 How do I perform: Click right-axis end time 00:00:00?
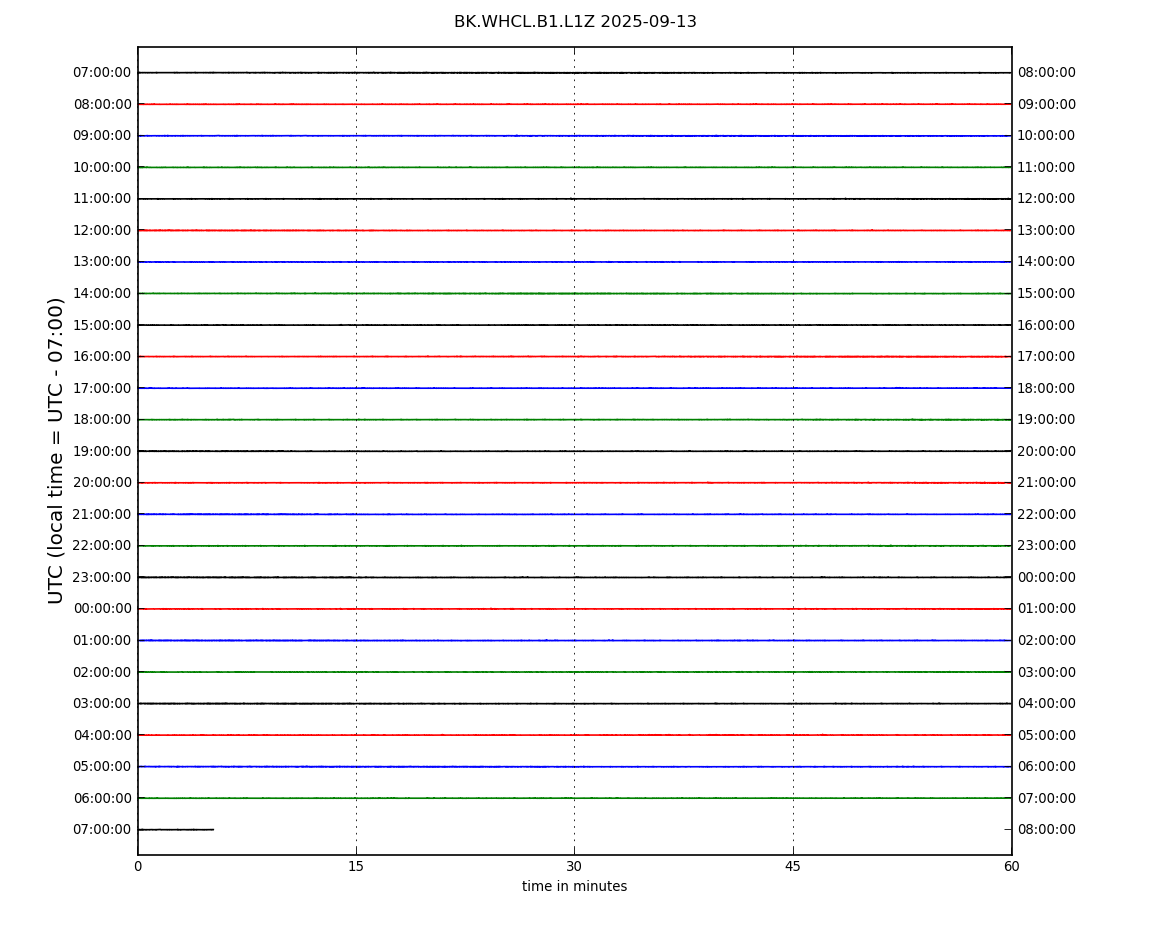pyautogui.click(x=1047, y=577)
